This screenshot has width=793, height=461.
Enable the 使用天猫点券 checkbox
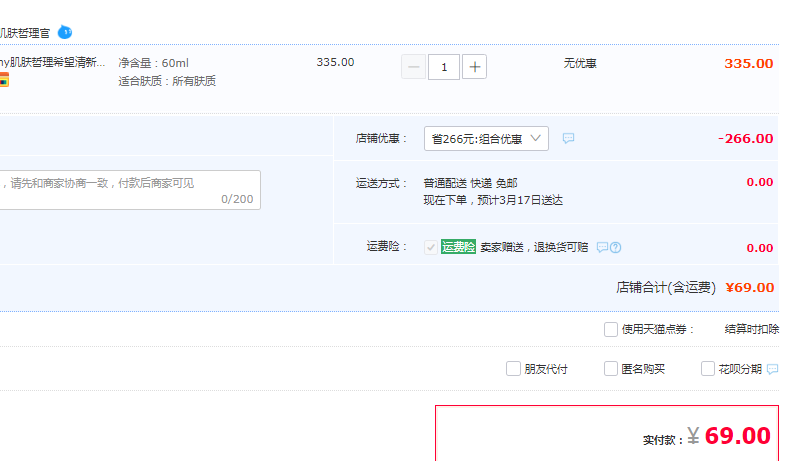tap(610, 330)
